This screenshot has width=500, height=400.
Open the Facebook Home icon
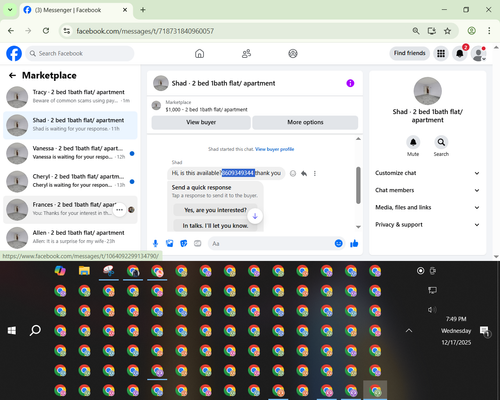click(199, 53)
